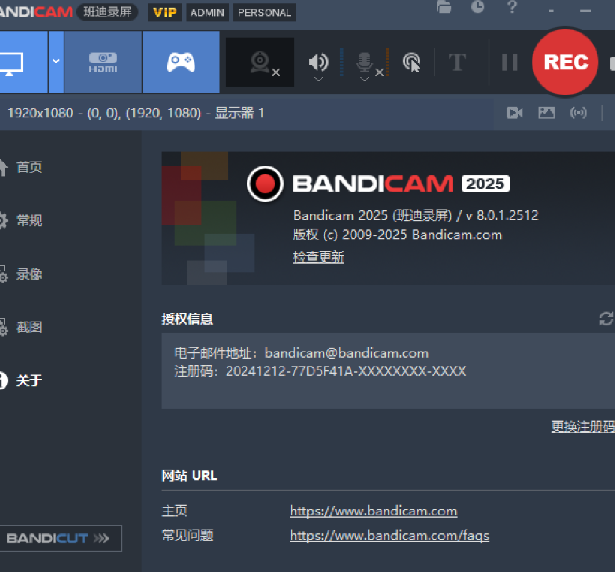The height and width of the screenshot is (572, 615).
Task: Enable the mouse click effect icon
Action: [411, 62]
